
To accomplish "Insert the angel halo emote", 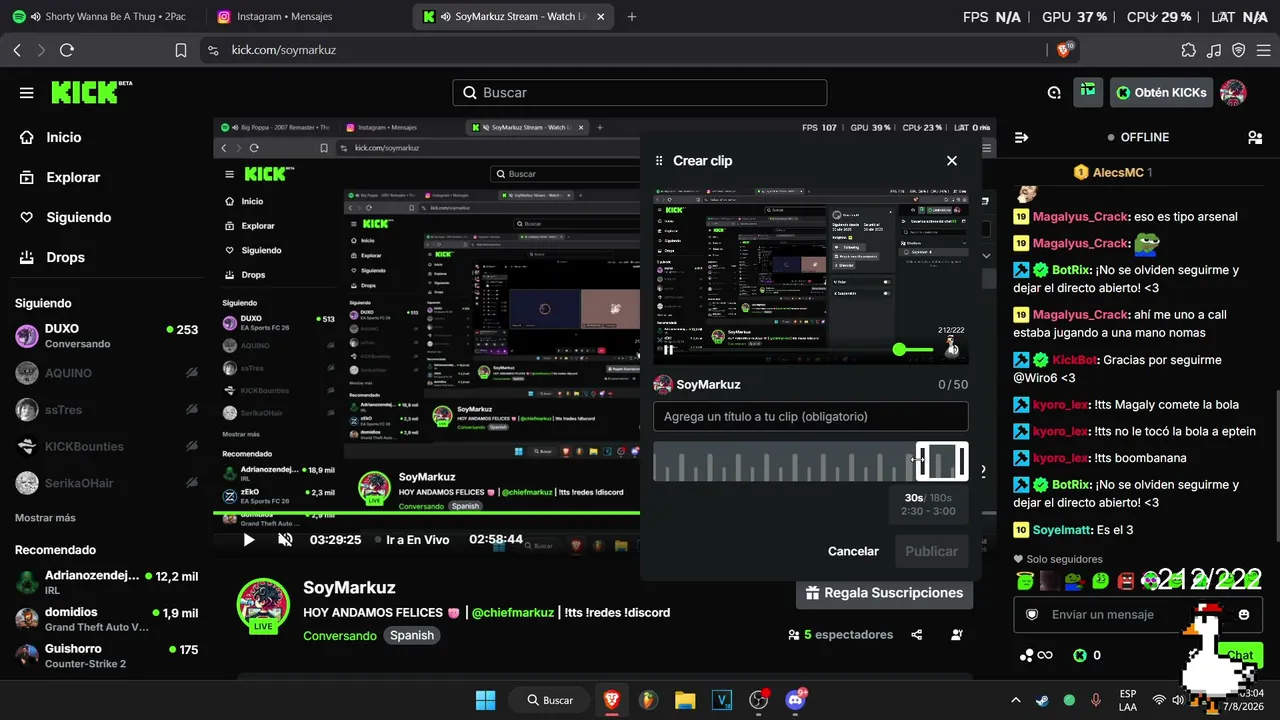I will (x=1024, y=580).
